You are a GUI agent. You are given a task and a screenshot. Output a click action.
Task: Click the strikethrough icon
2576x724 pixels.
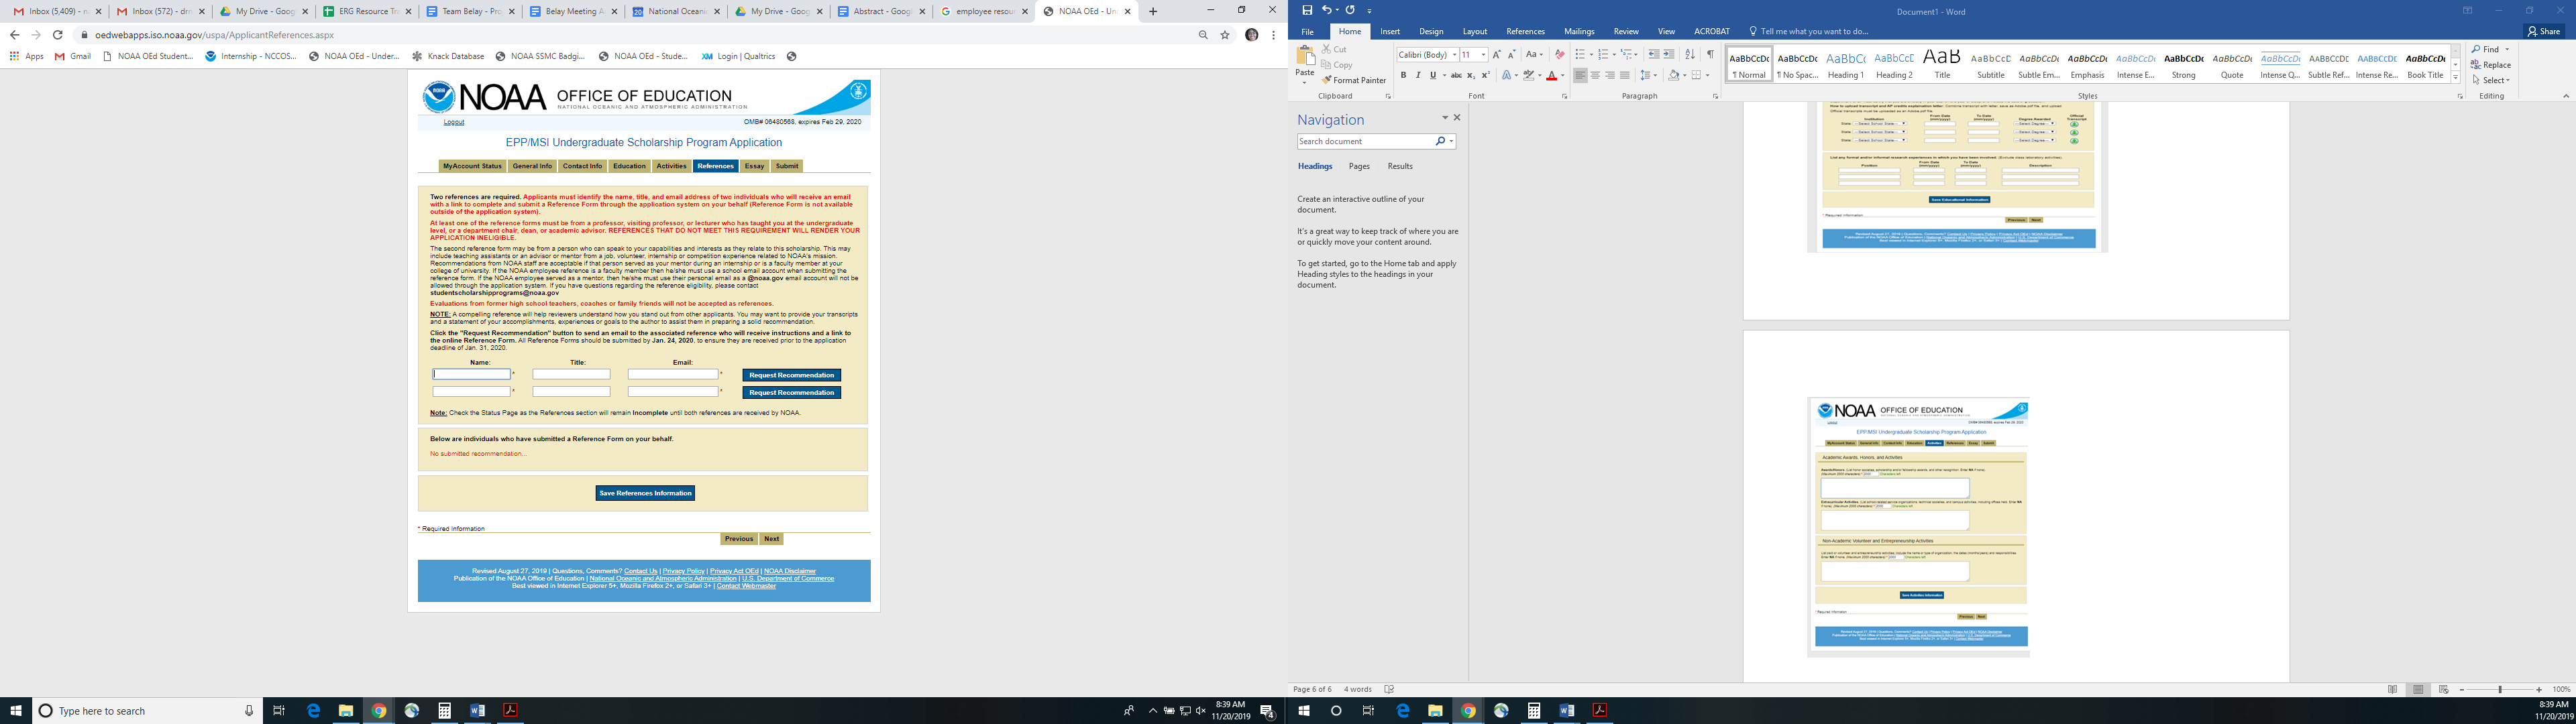[x=1456, y=75]
